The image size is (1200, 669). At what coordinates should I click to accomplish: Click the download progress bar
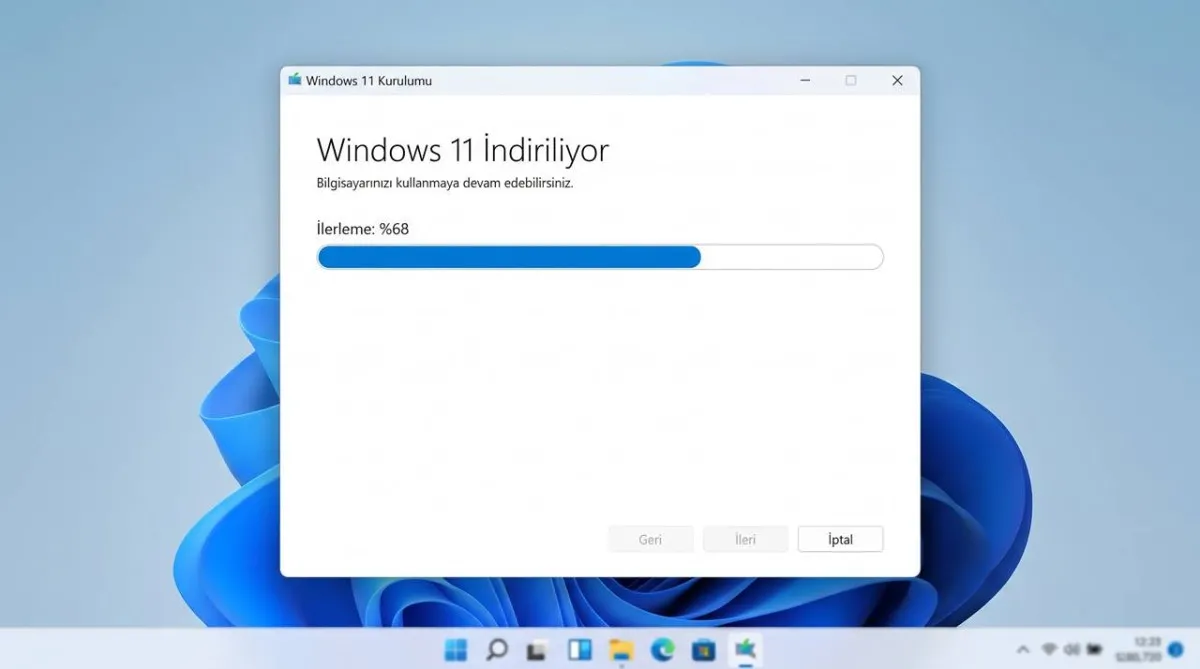(600, 257)
